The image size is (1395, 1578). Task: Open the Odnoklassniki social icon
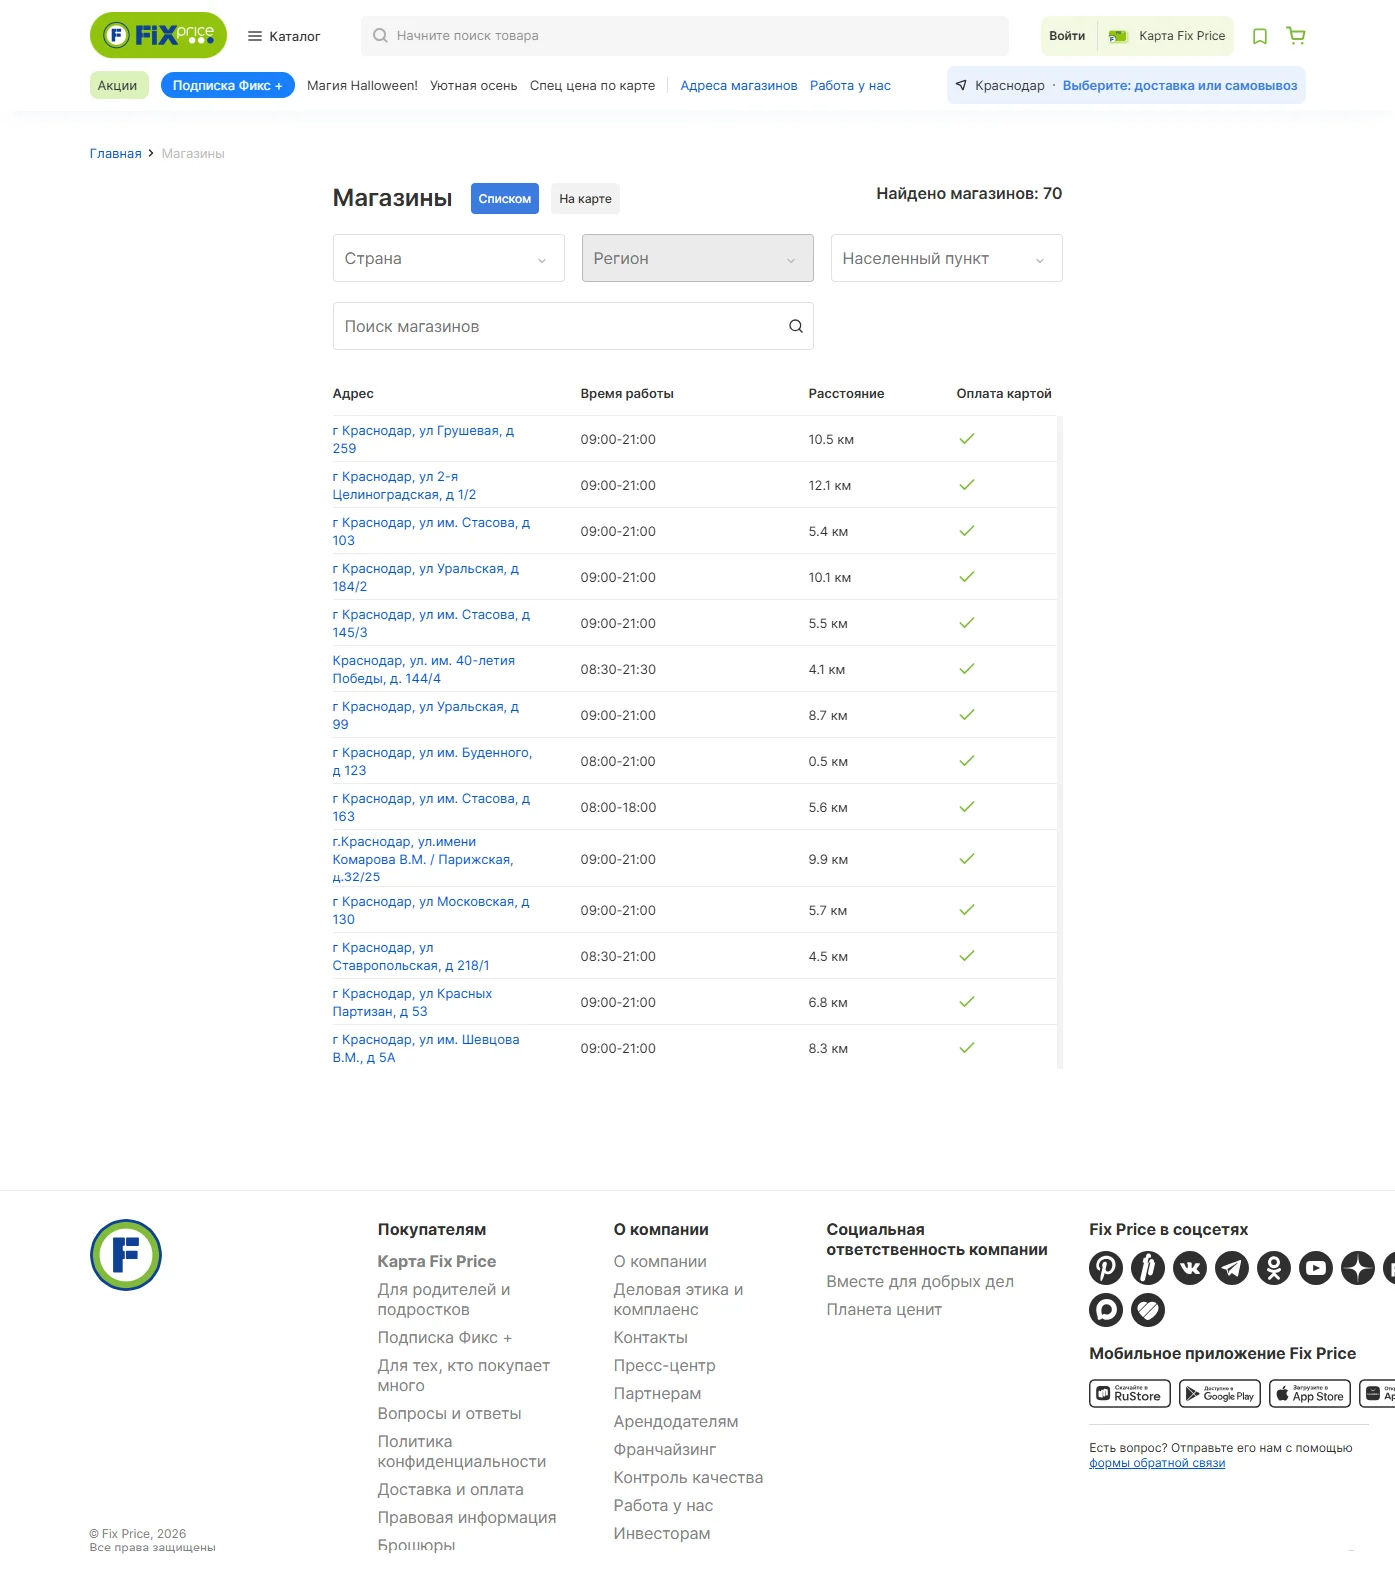click(x=1274, y=1268)
